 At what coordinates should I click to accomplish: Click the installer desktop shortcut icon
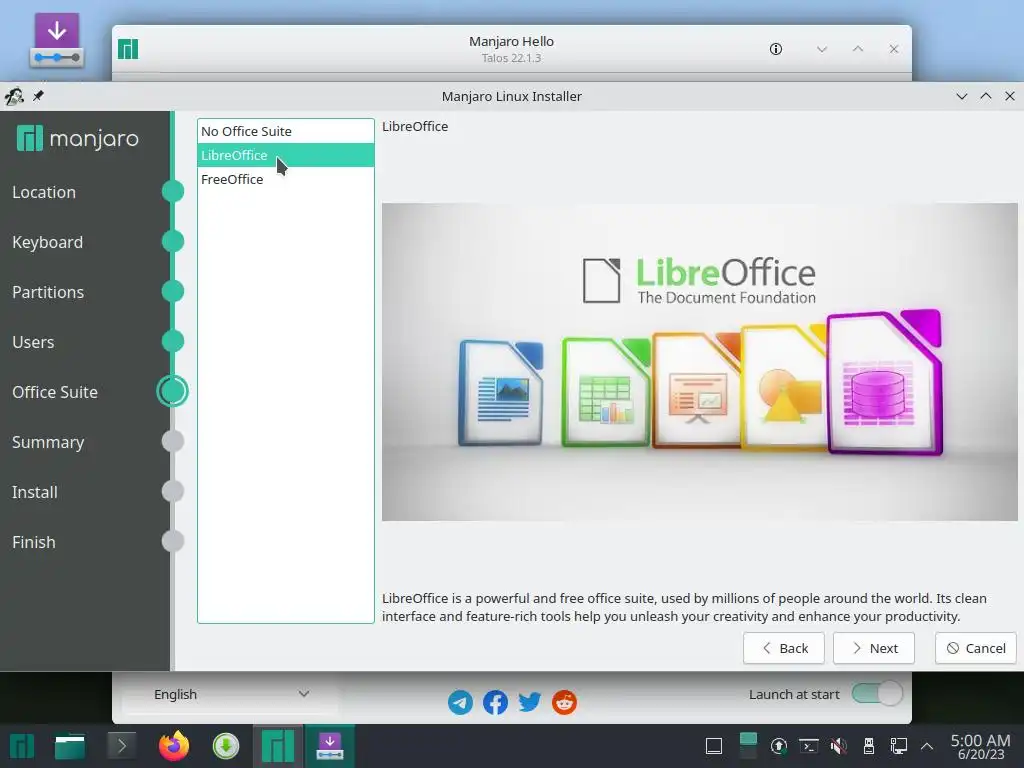click(x=57, y=40)
